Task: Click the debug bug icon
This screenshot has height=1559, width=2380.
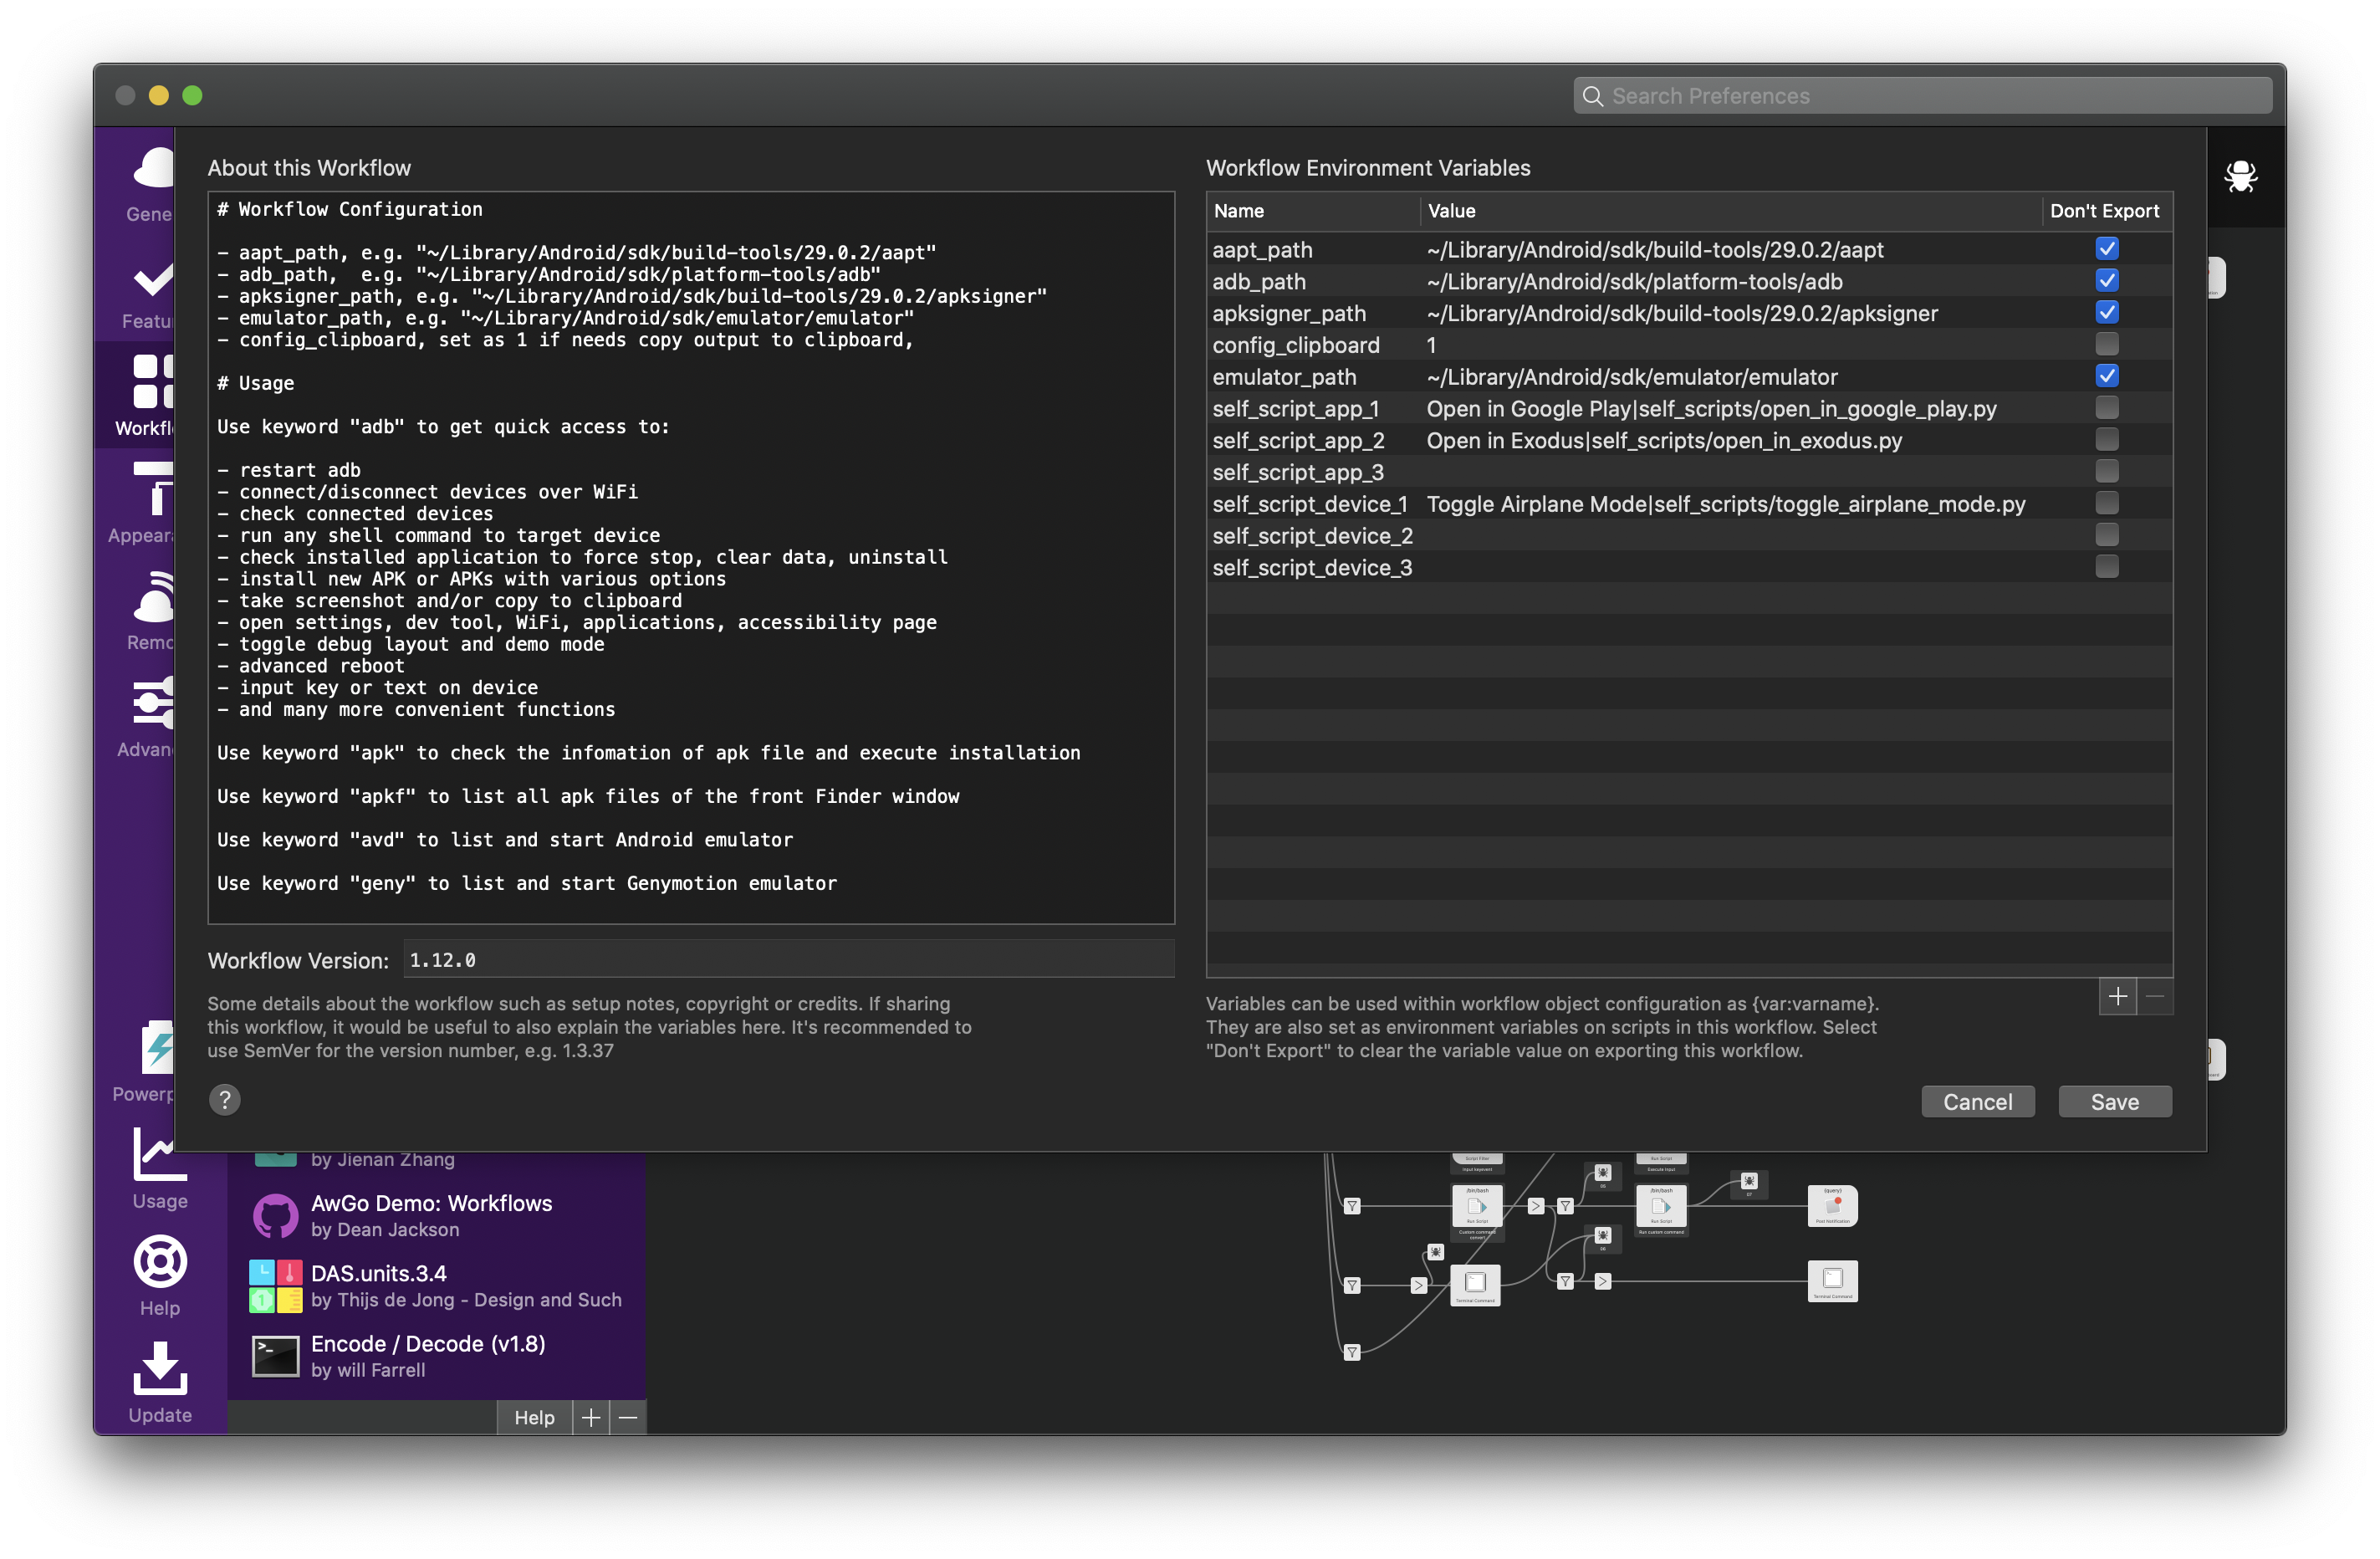Action: pos(2240,177)
